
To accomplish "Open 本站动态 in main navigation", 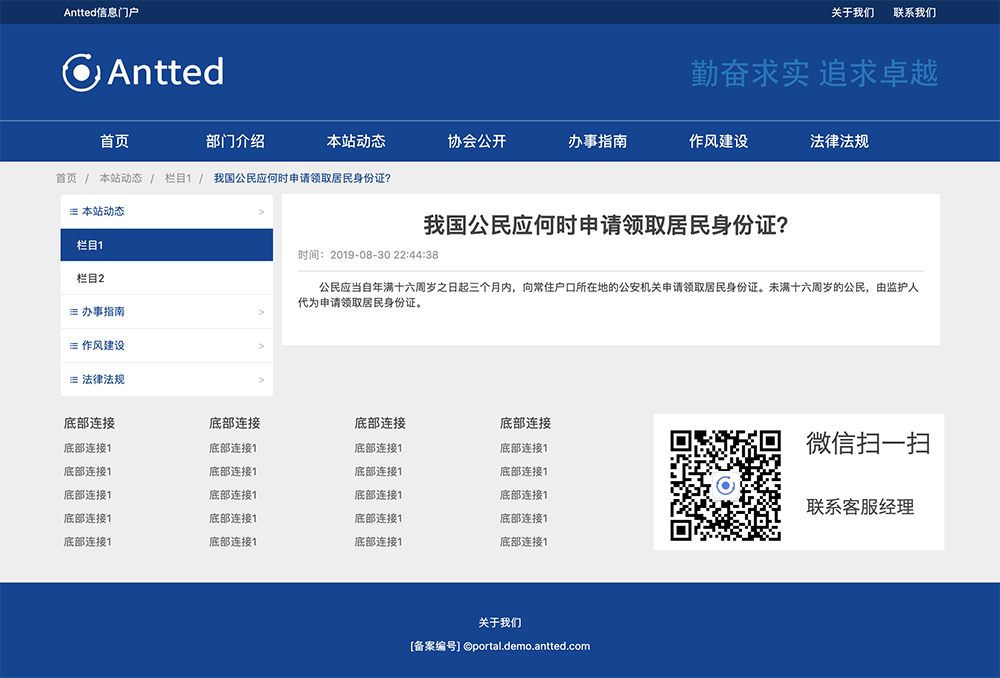I will (356, 141).
